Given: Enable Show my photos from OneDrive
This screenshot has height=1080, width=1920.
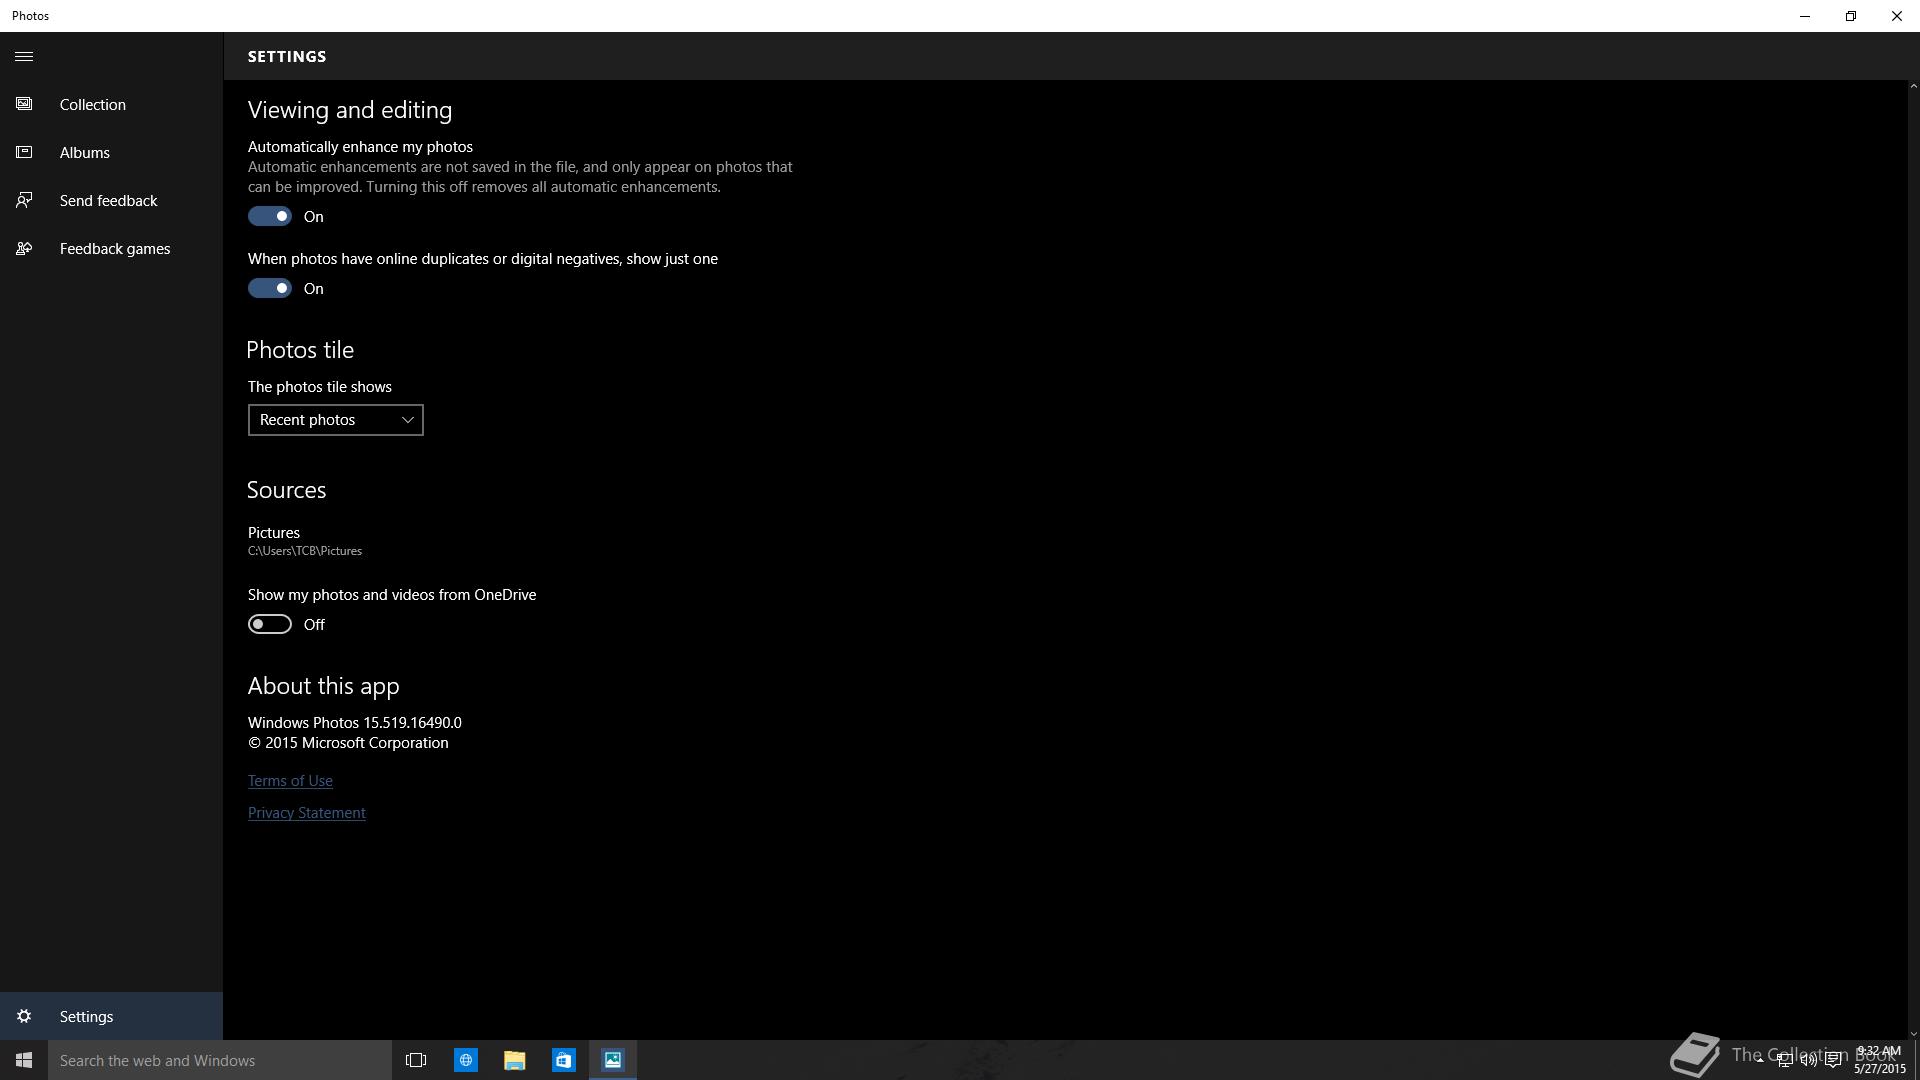Looking at the screenshot, I should [270, 624].
